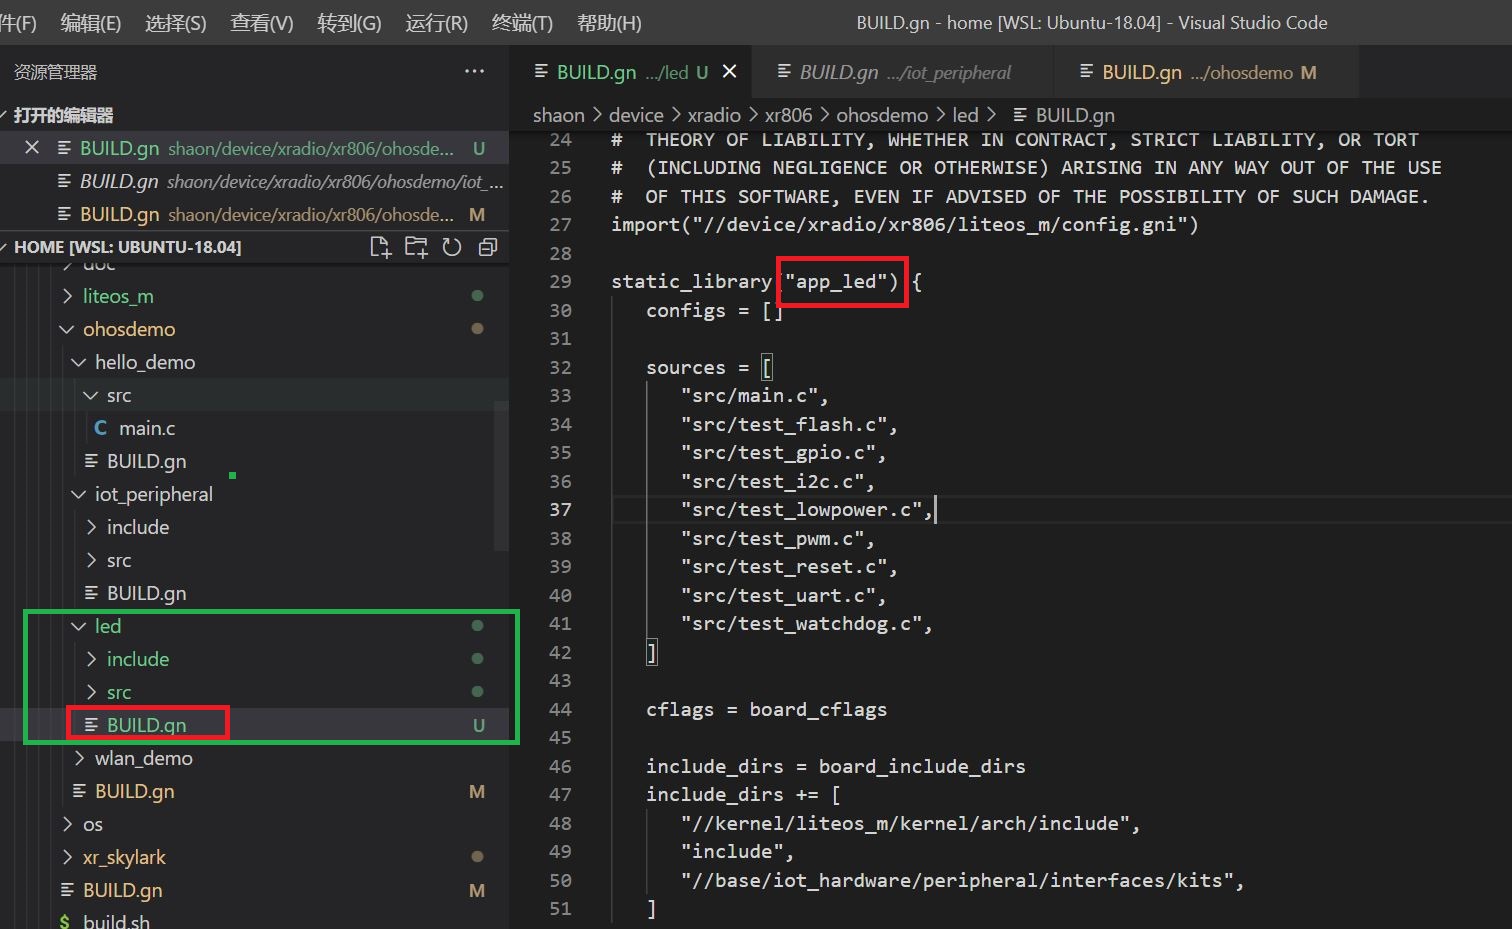Collapse the hello_demo folder
This screenshot has height=929, width=1512.
click(x=79, y=362)
